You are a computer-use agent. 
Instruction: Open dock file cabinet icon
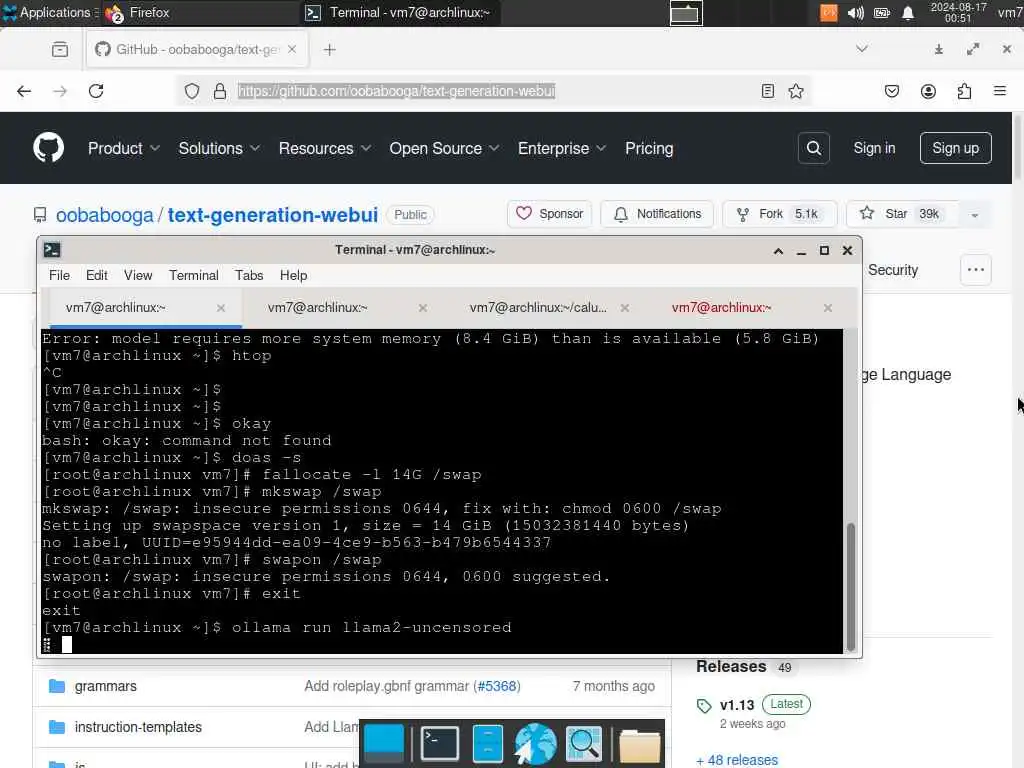pos(487,743)
